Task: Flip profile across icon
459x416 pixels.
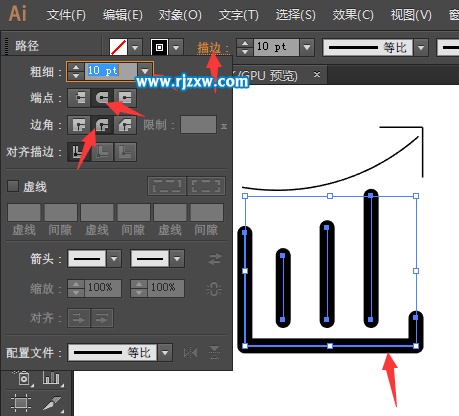Action: pos(214,353)
